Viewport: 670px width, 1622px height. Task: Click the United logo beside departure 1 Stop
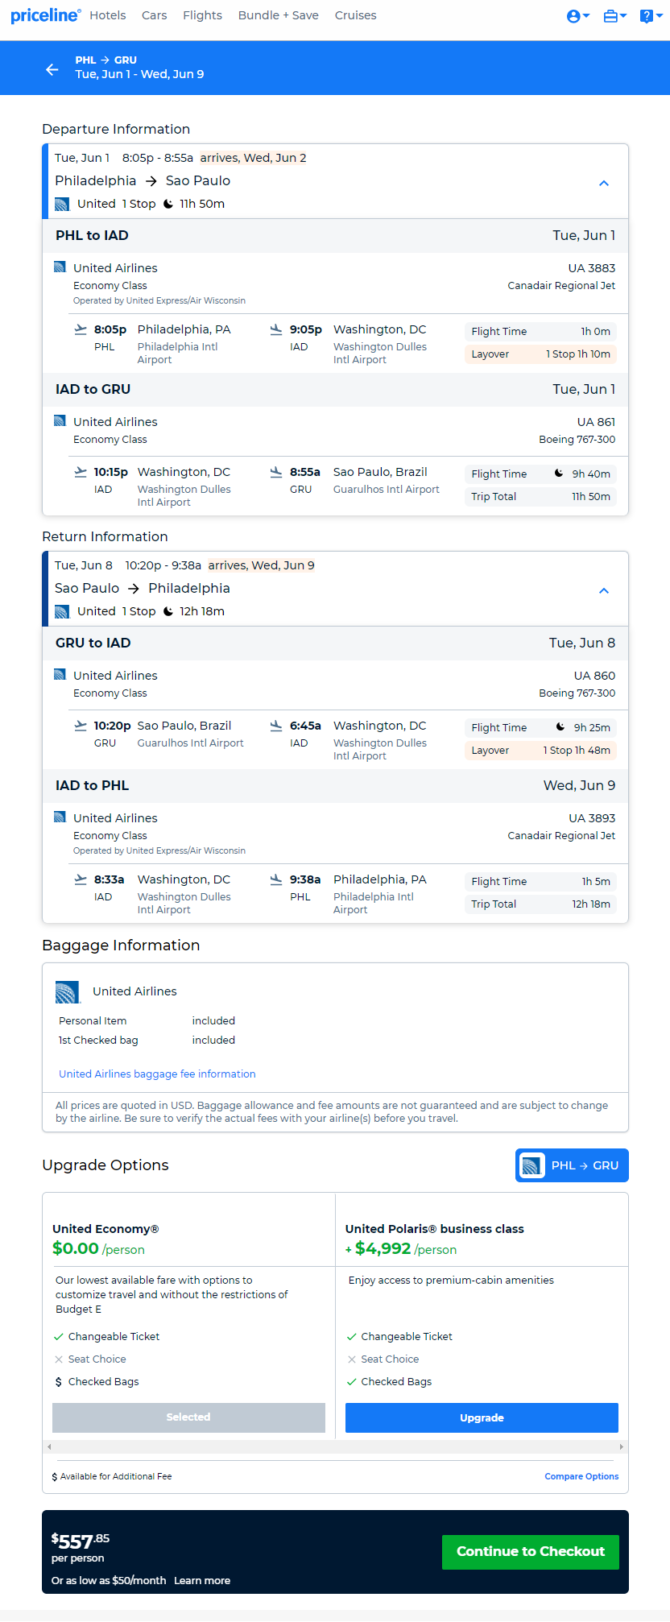click(62, 204)
